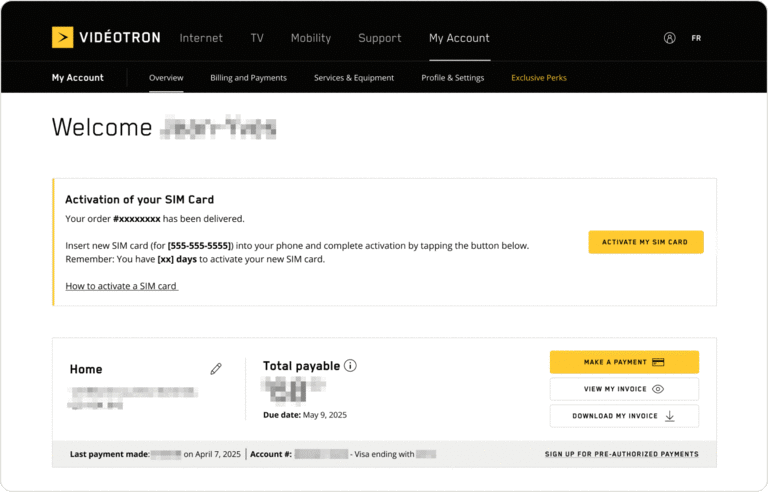Click My Account label in sub-navigation
The height and width of the screenshot is (492, 768).
tap(77, 77)
